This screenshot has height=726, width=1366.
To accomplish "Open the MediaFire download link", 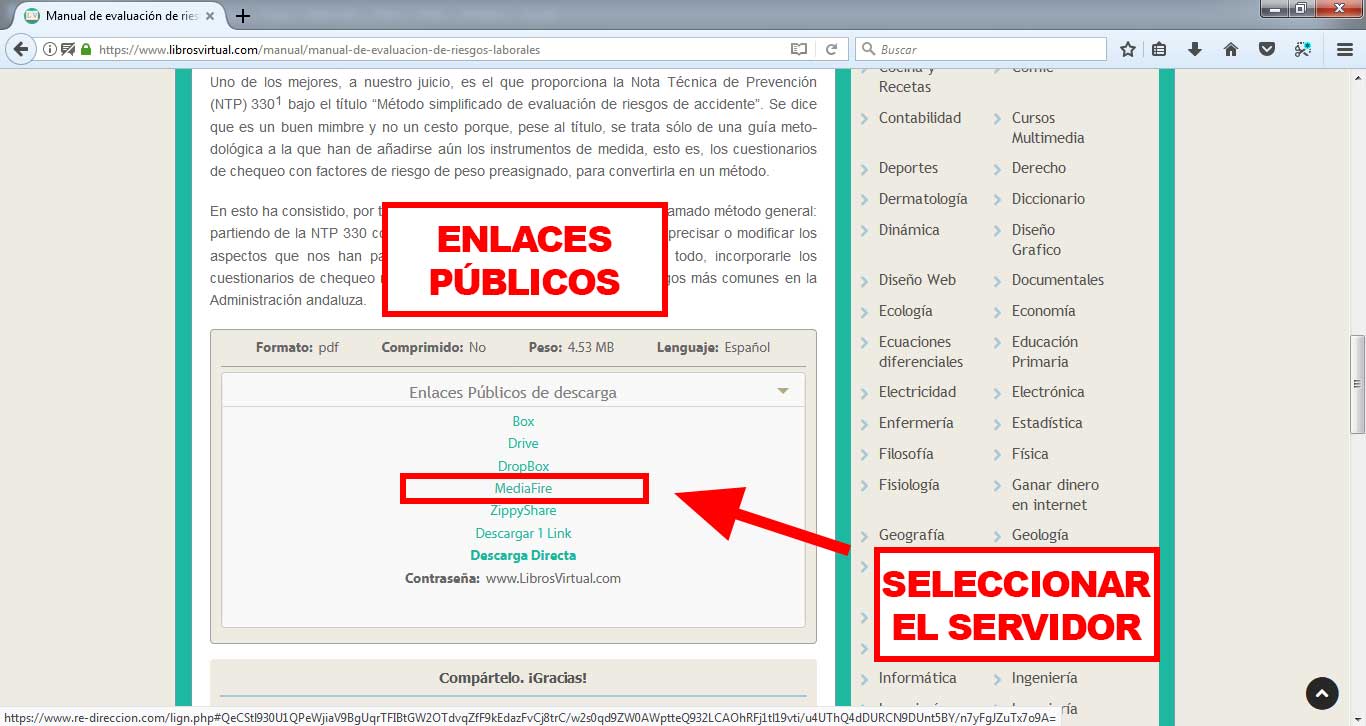I will pos(523,488).
